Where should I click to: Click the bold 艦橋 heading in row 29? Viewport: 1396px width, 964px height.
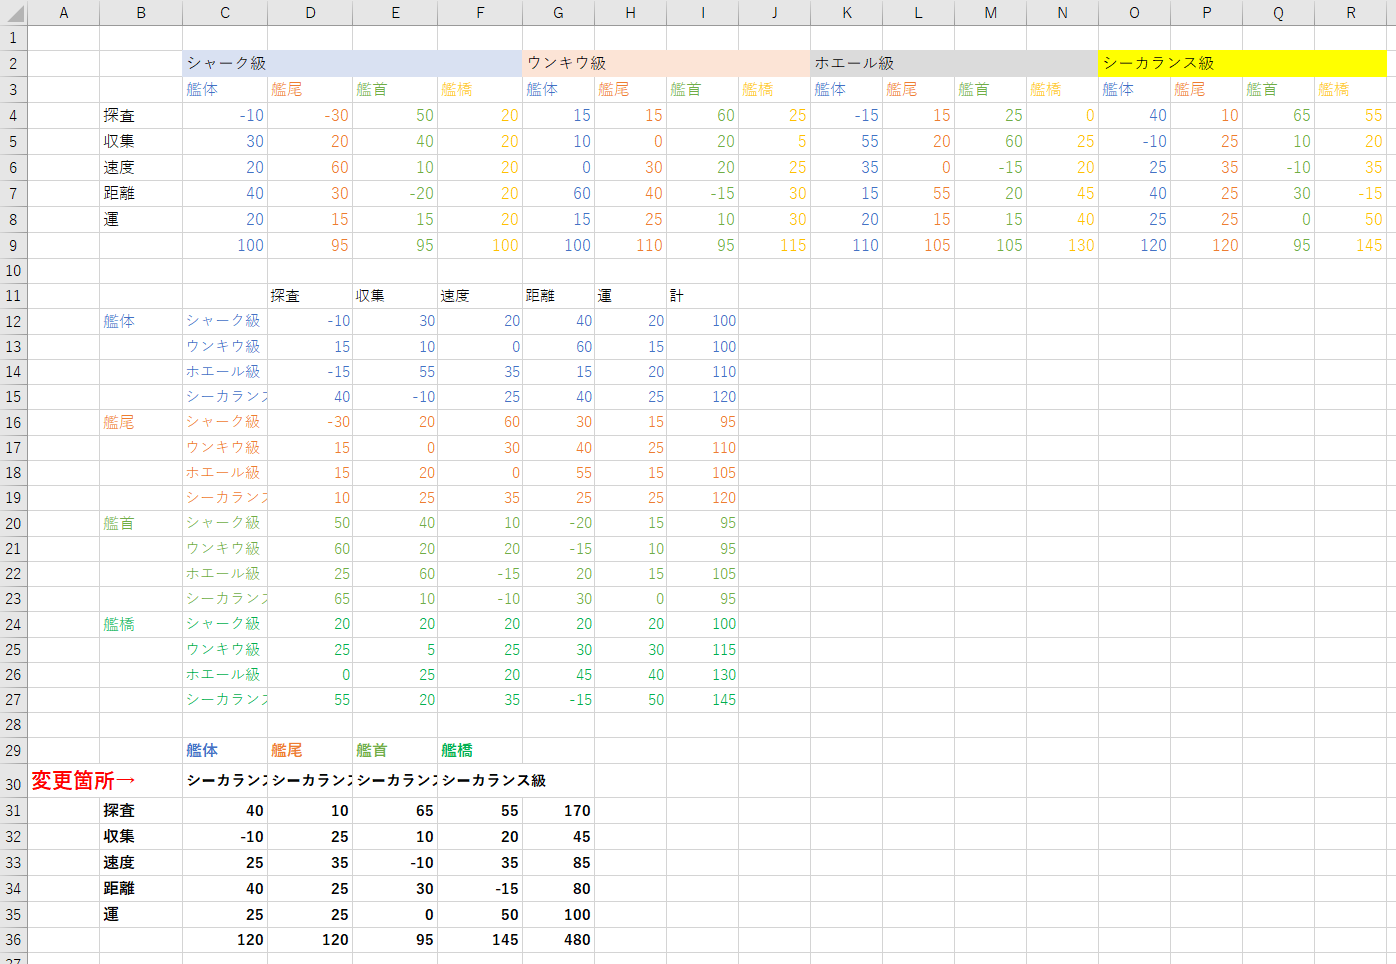click(x=457, y=750)
